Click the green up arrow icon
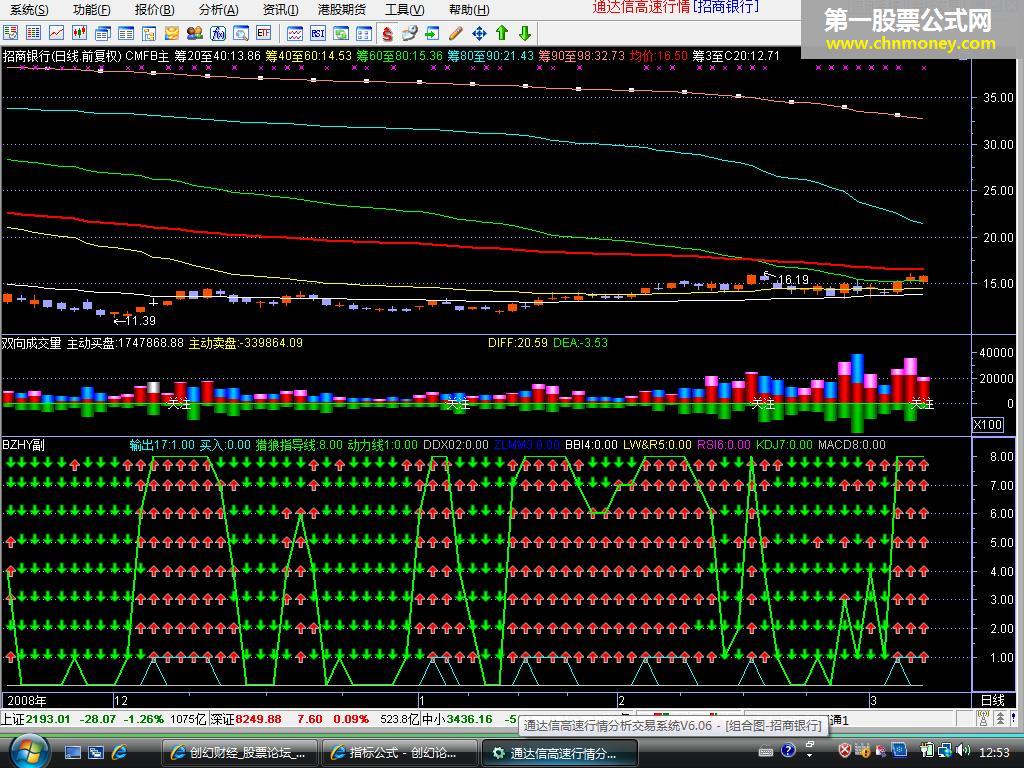This screenshot has height=768, width=1024. (502, 33)
